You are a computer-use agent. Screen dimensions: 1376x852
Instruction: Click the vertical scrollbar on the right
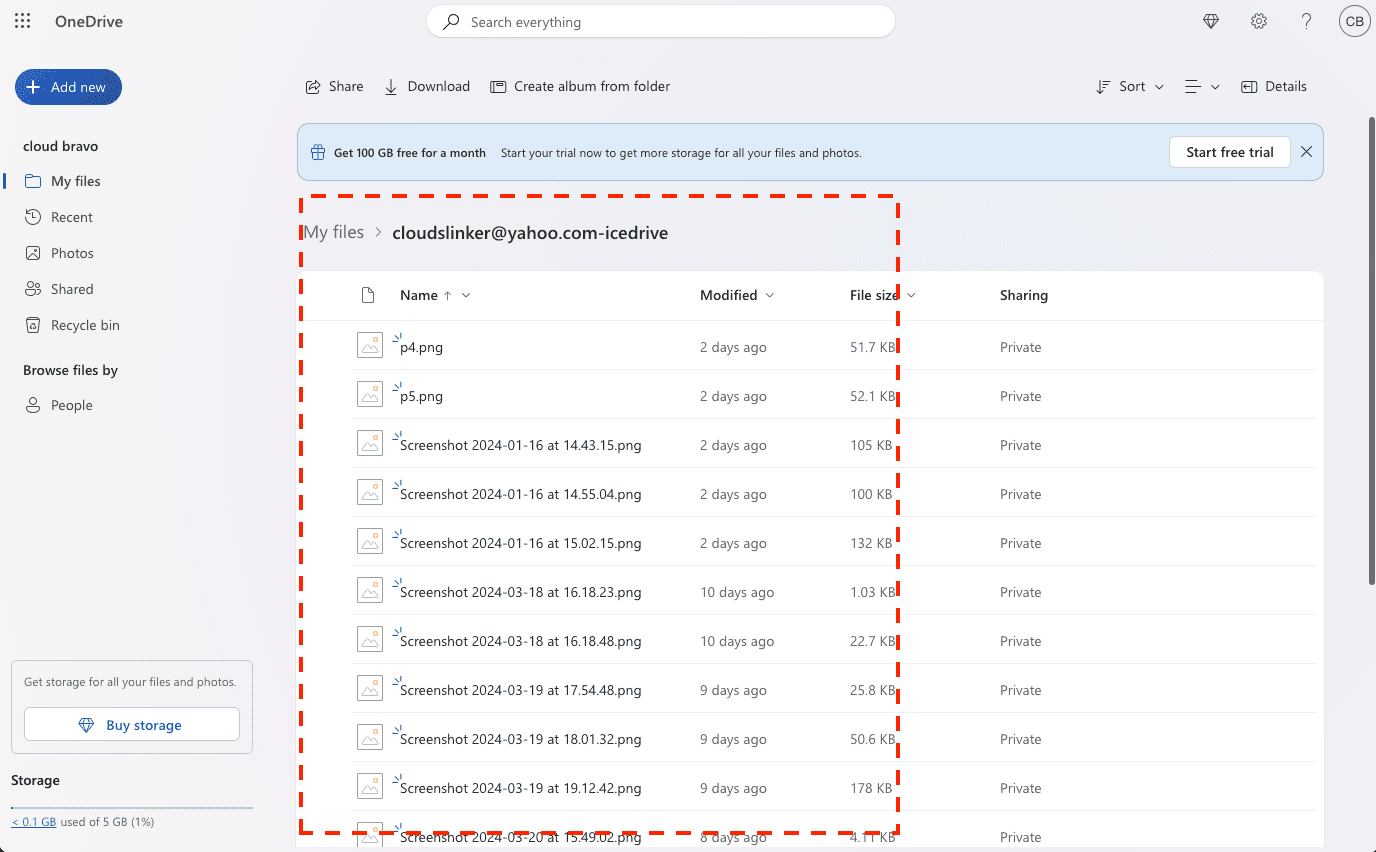coord(1372,350)
